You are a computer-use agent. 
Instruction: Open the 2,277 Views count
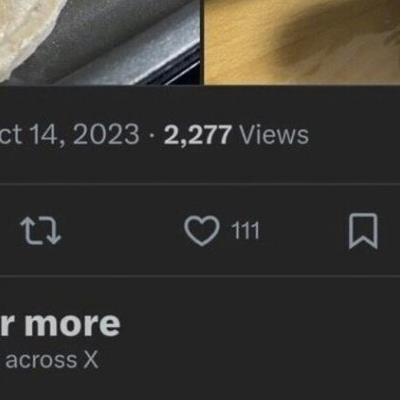click(x=236, y=135)
